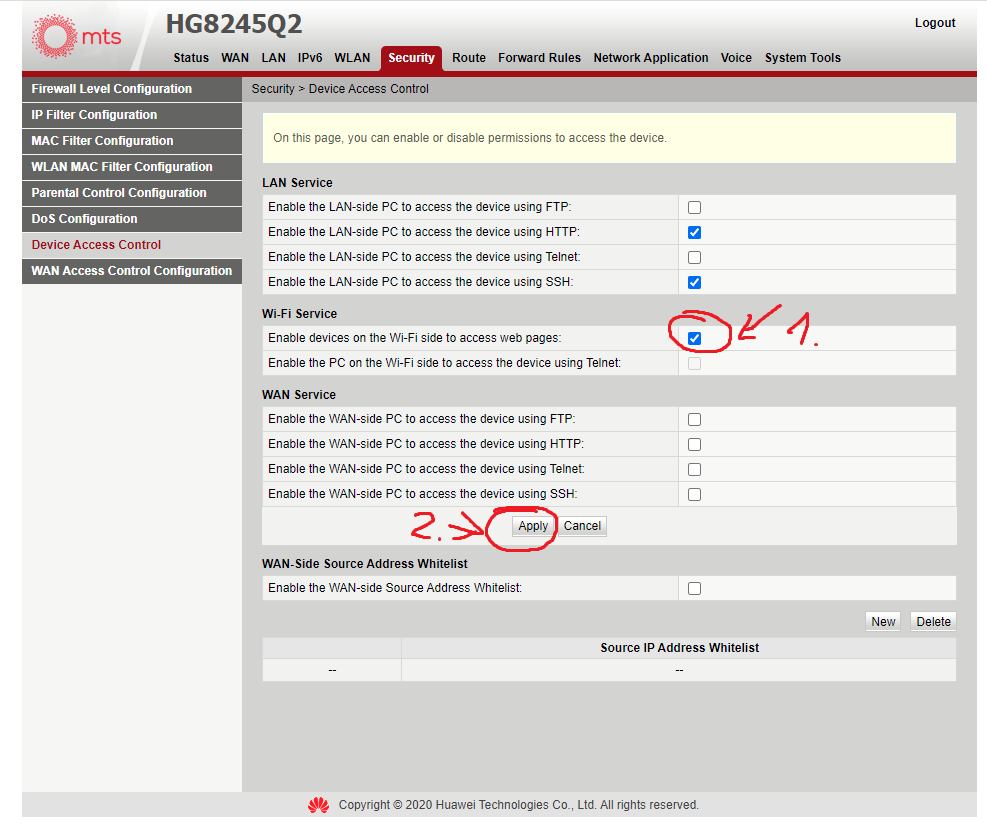The image size is (987, 829).
Task: Select DoS Configuration in sidebar
Action: click(132, 219)
